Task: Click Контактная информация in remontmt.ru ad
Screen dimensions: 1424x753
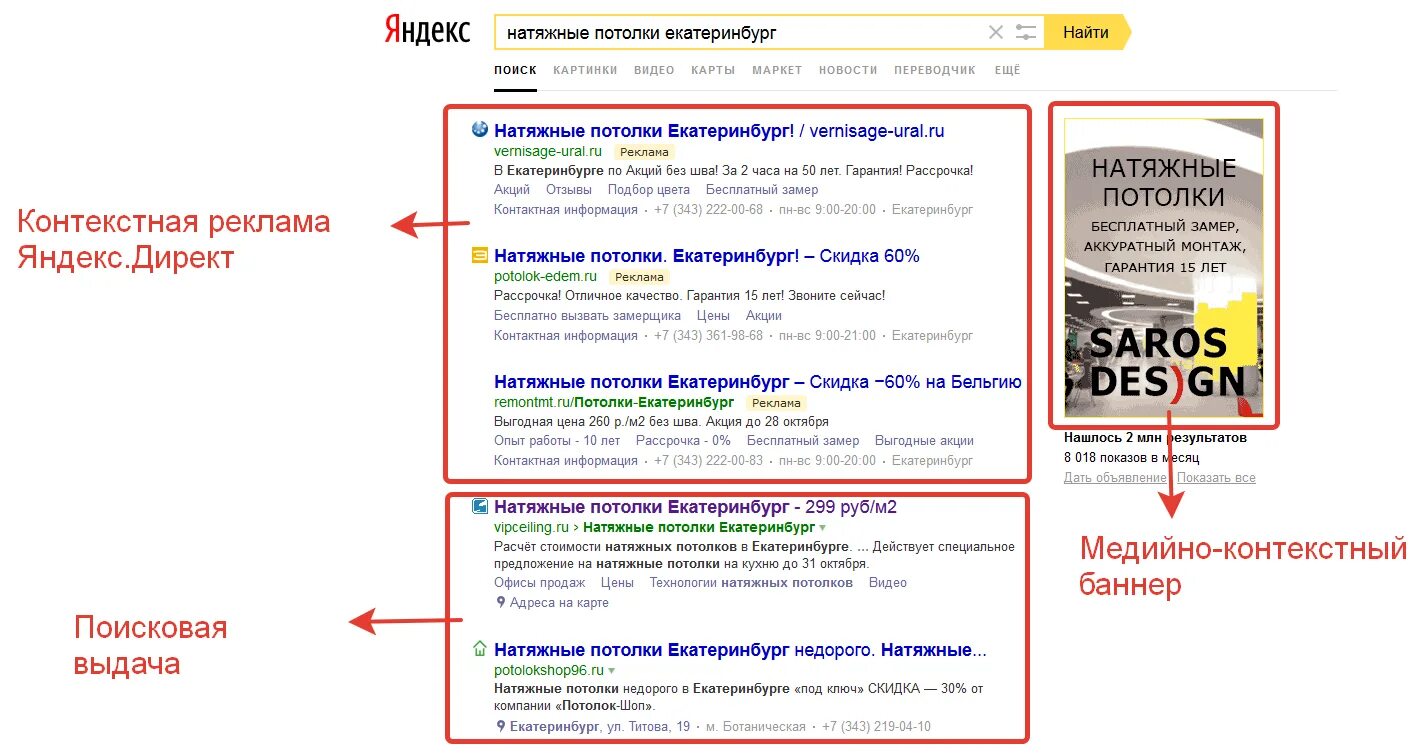Action: (x=566, y=461)
